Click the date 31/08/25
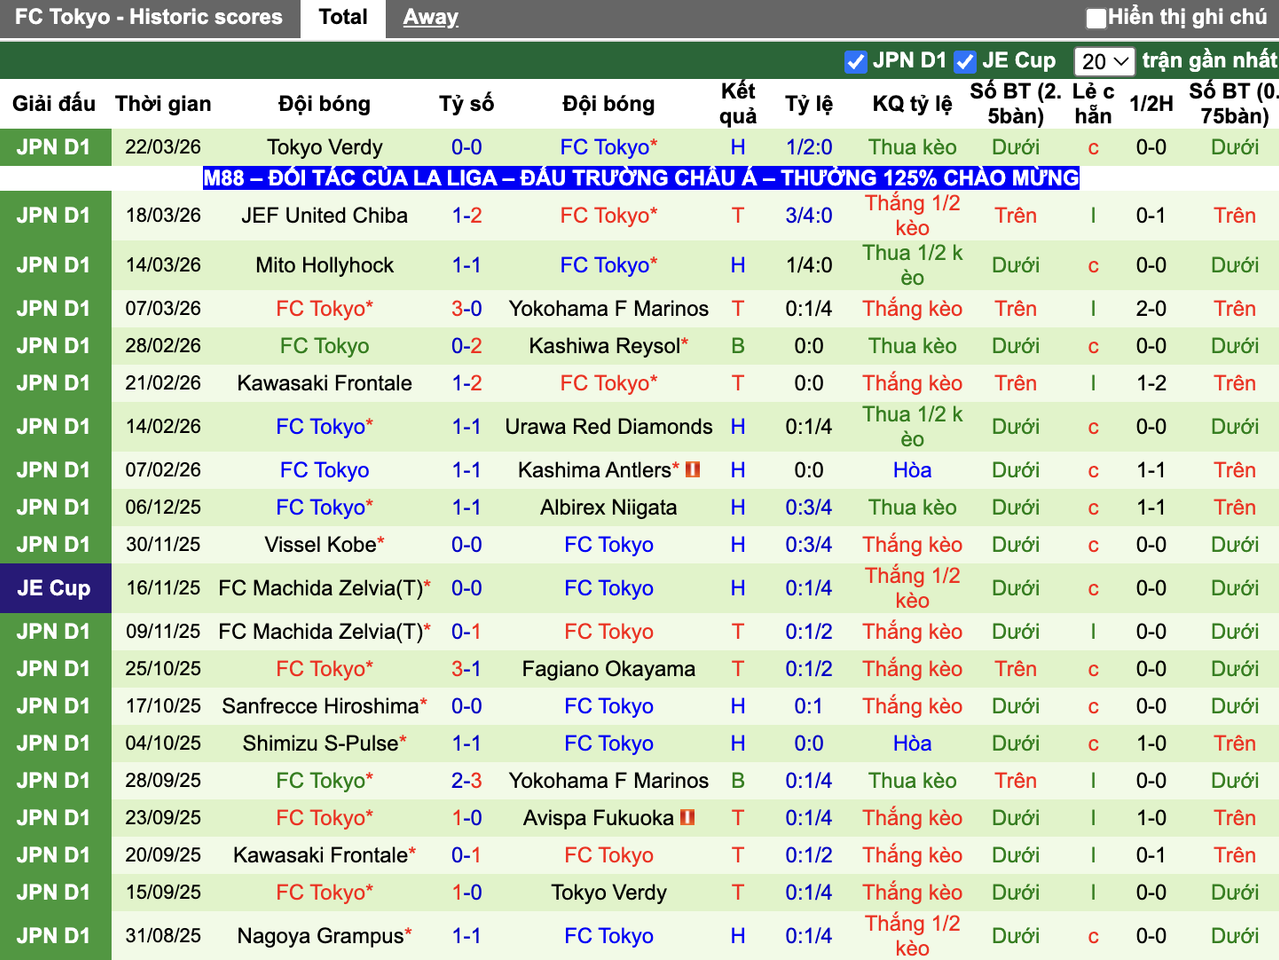This screenshot has height=960, width=1279. [x=163, y=936]
